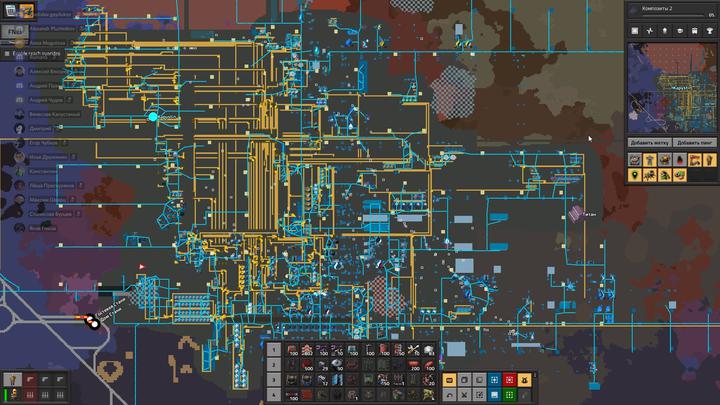The width and height of the screenshot is (720, 405).
Task: Click the copy selection shortcut icon
Action: click(479, 394)
